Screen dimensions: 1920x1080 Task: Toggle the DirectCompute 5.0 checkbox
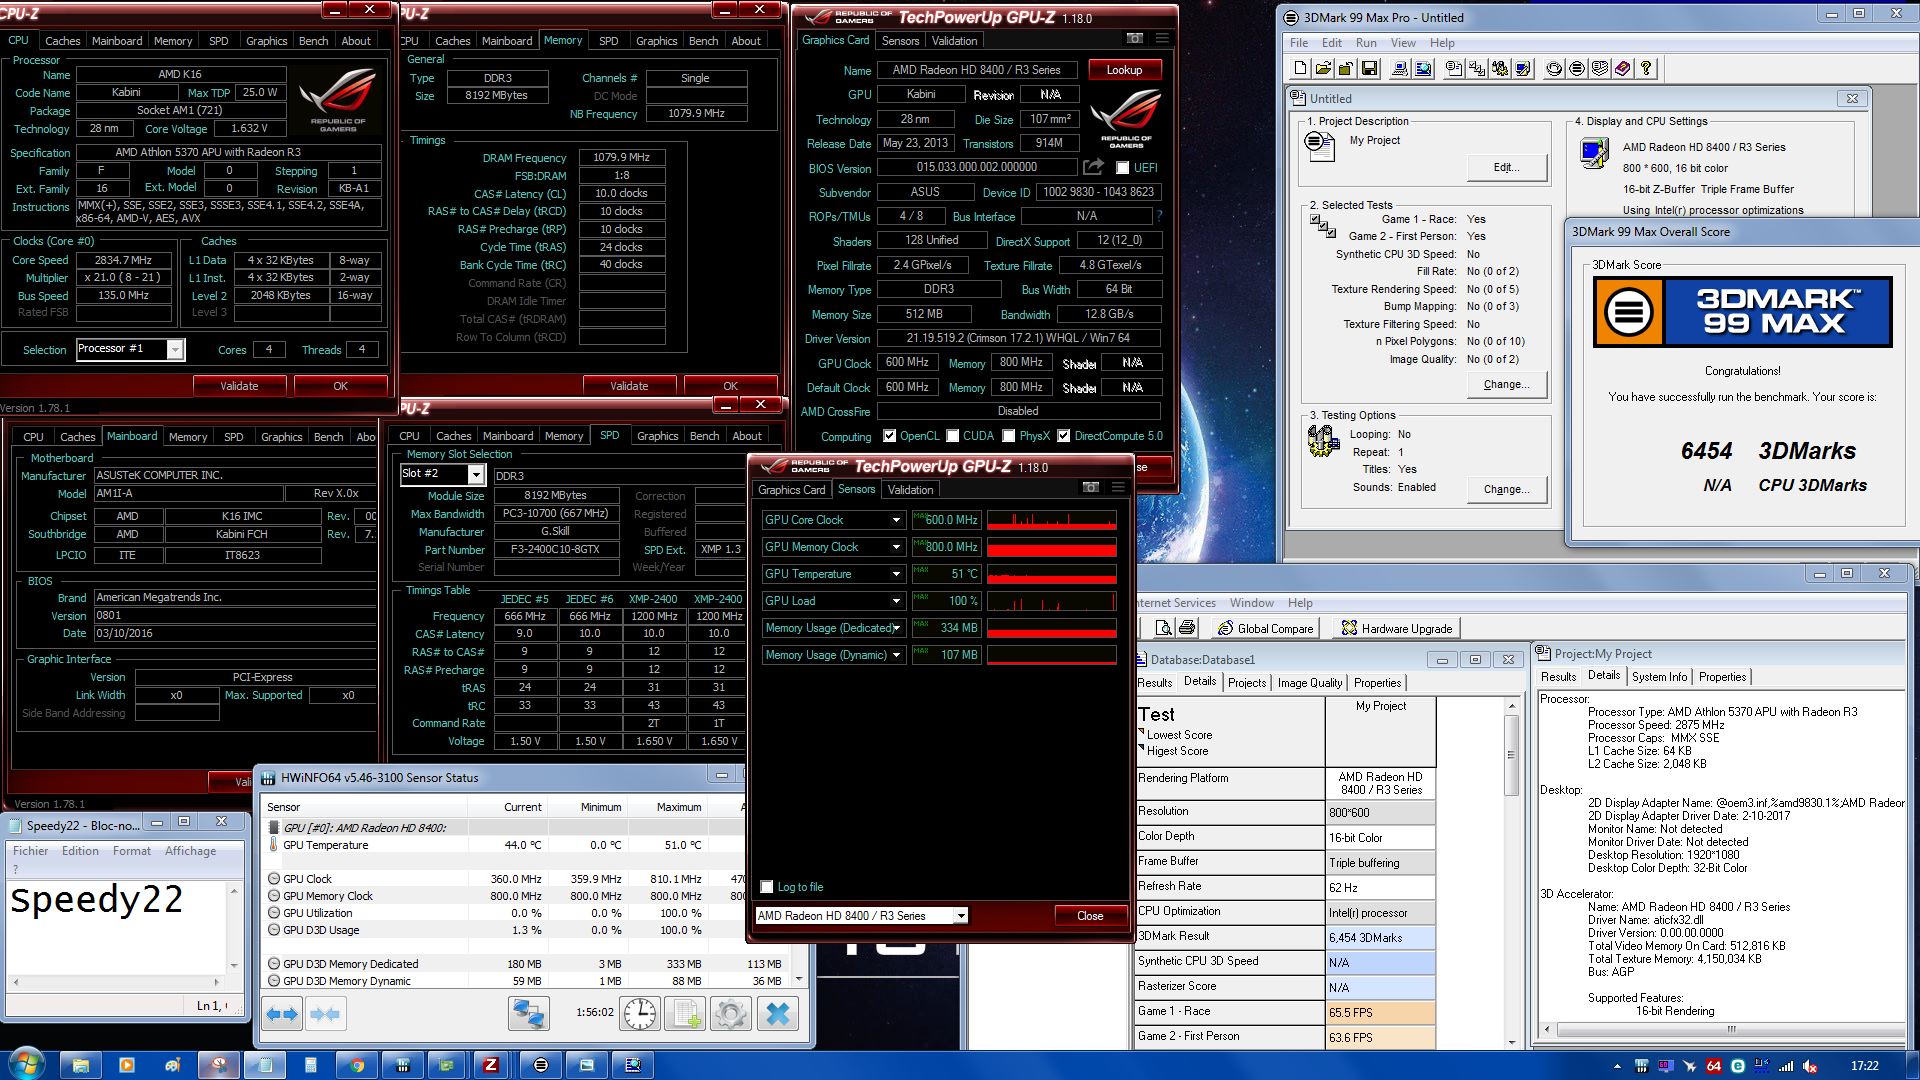tap(1063, 436)
